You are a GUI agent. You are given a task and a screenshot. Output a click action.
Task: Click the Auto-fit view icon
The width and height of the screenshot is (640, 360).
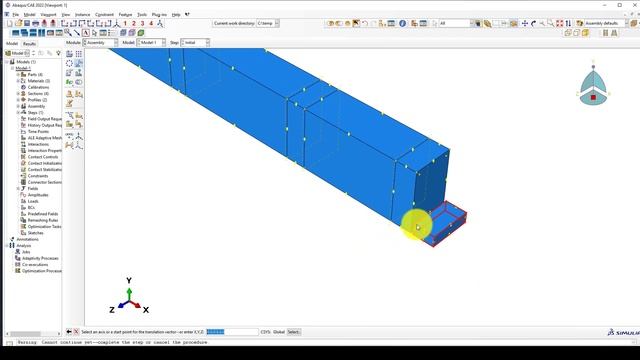(x=560, y=24)
